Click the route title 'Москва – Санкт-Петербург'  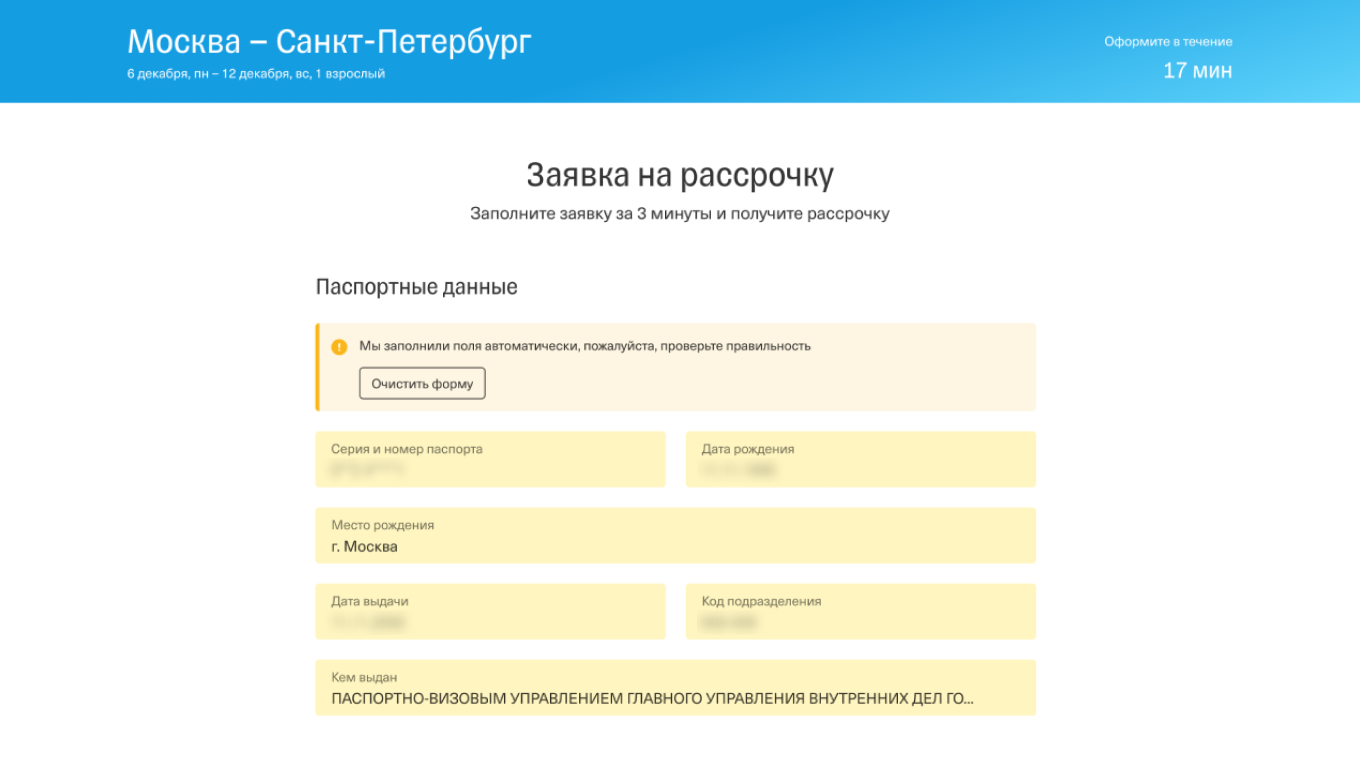click(329, 39)
